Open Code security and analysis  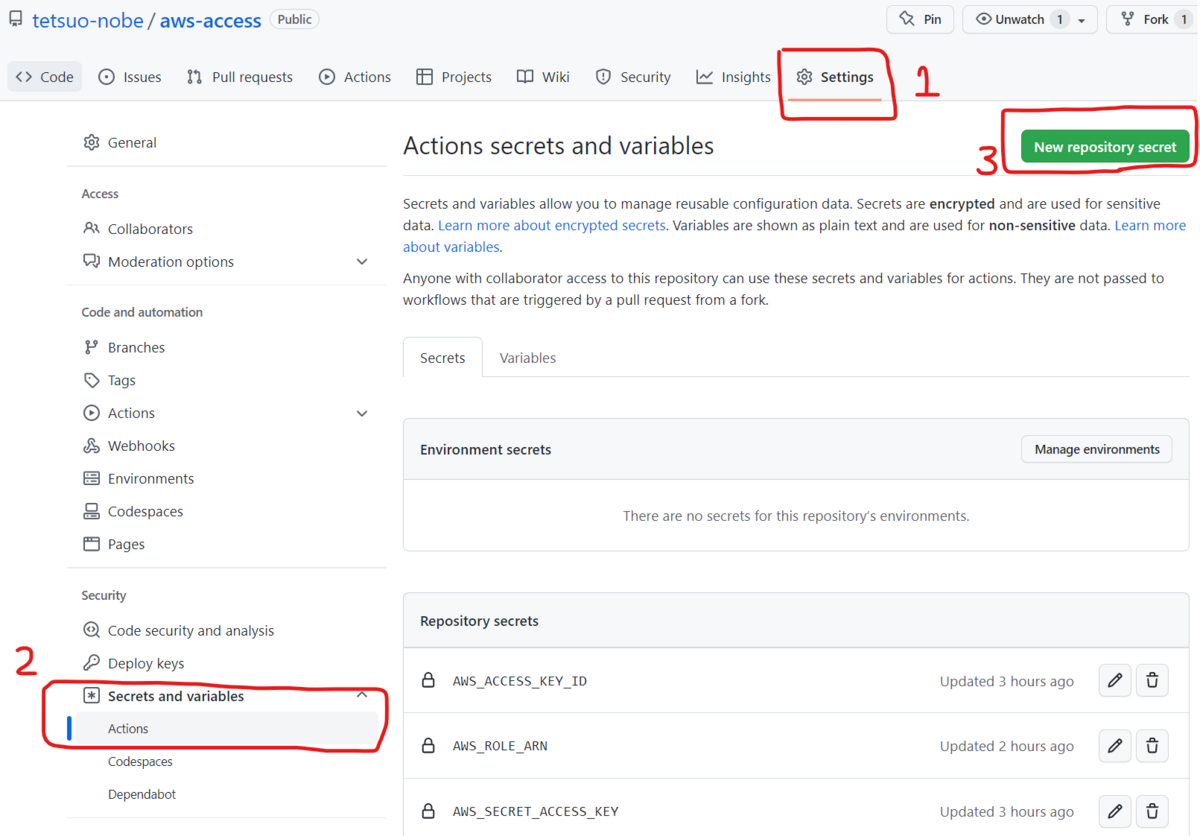pyautogui.click(x=190, y=630)
